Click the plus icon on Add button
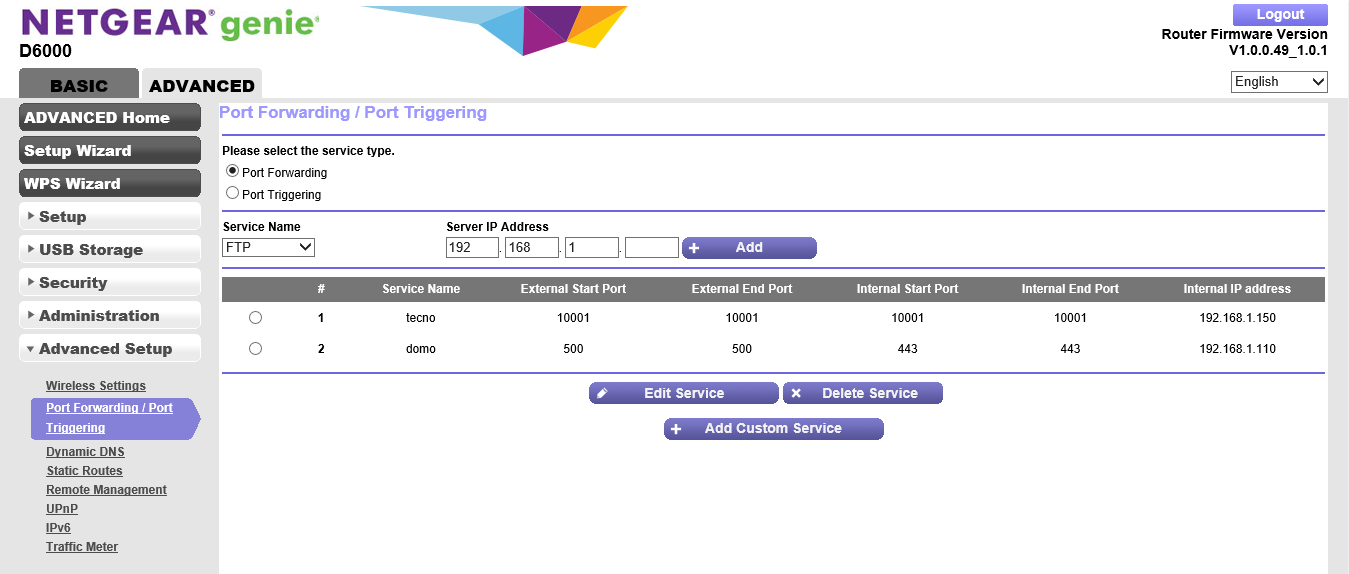 point(694,248)
